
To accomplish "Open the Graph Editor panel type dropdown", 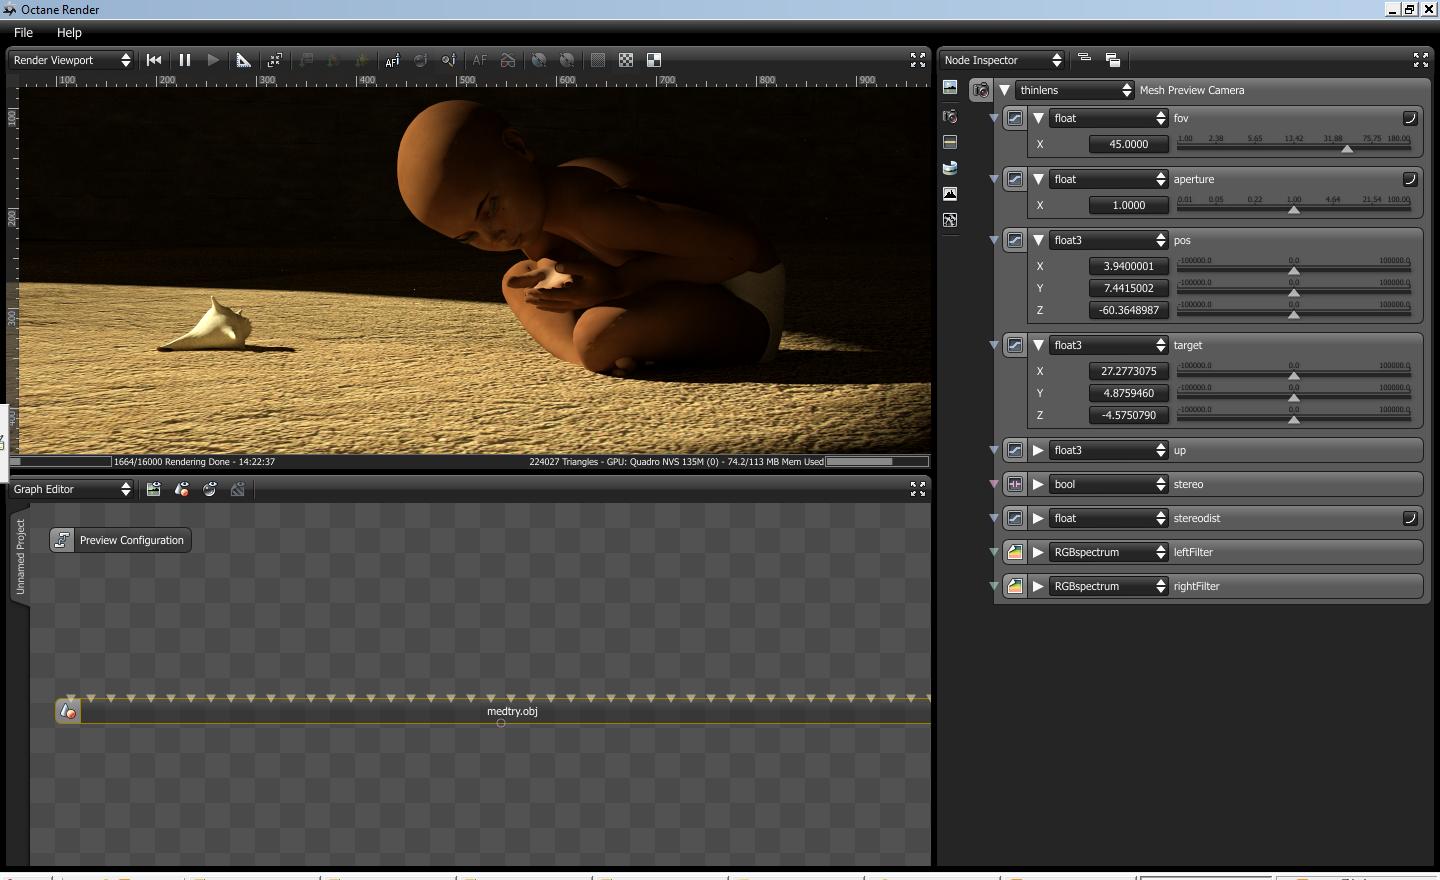I will 72,489.
